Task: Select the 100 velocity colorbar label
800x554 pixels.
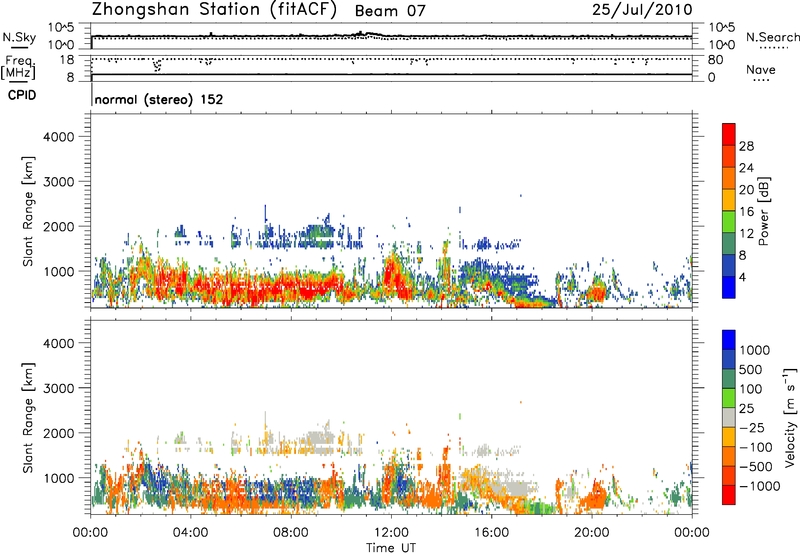Action: coord(751,389)
